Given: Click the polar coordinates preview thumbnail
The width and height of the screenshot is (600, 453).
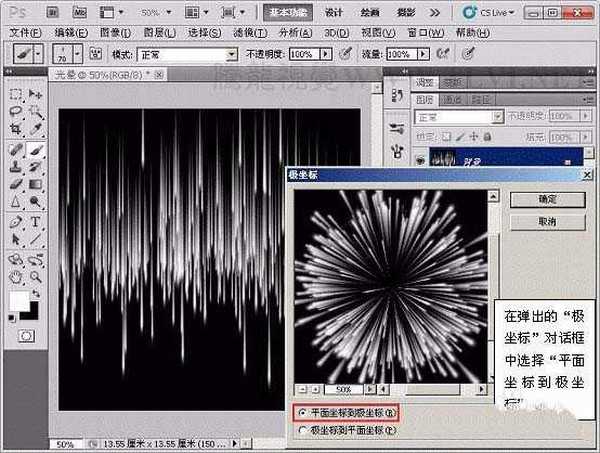Looking at the screenshot, I should (x=390, y=285).
